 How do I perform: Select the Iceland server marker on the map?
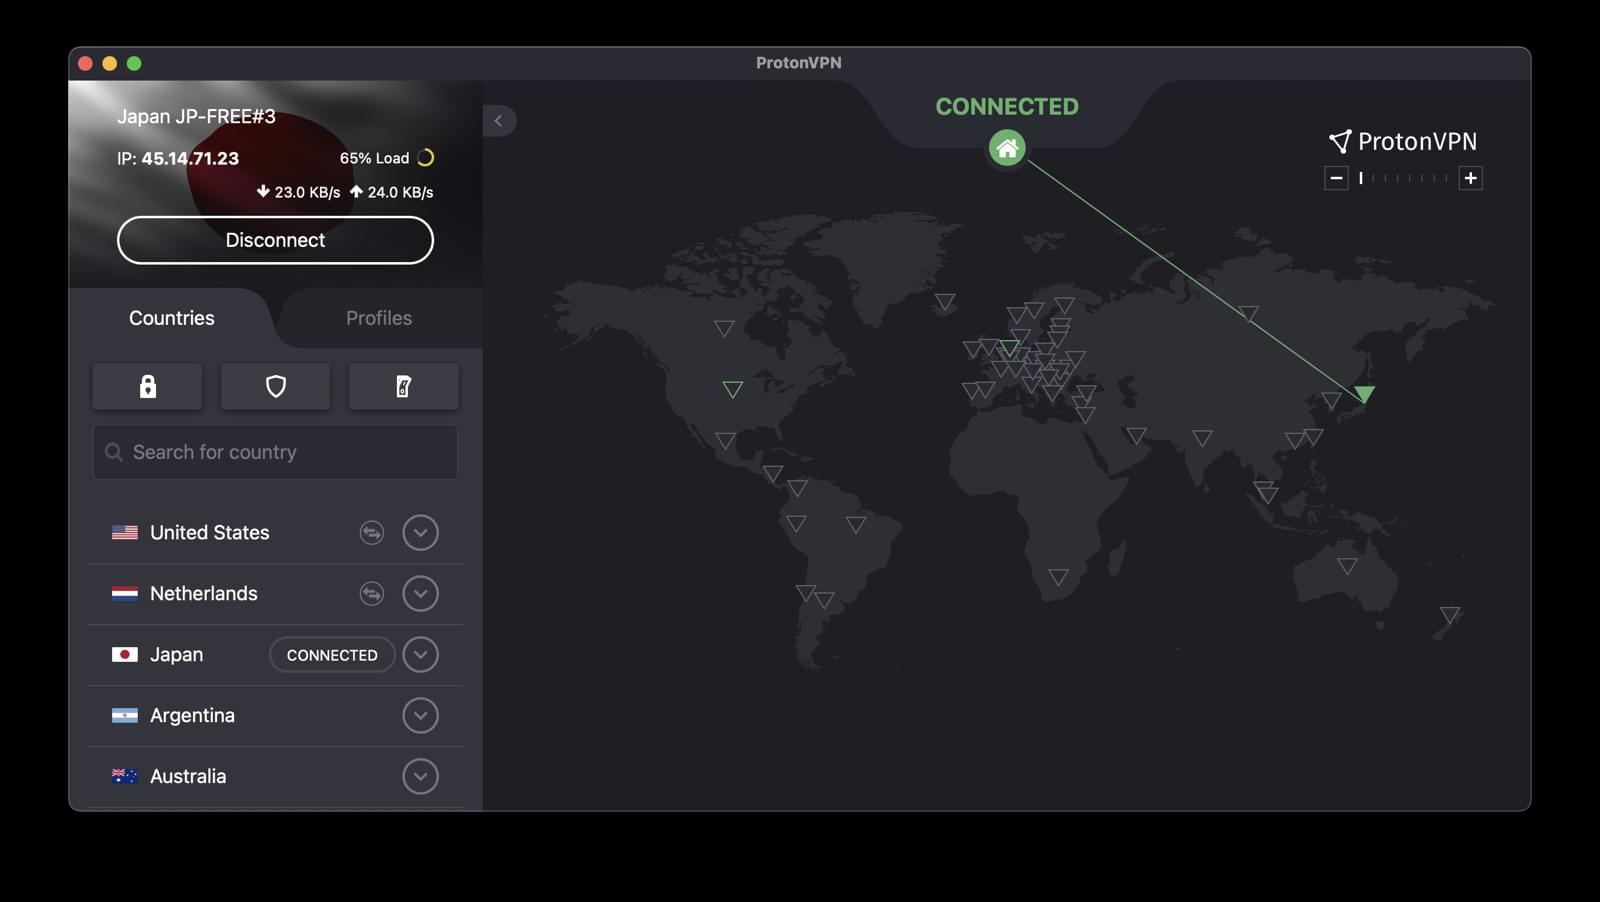pos(945,302)
